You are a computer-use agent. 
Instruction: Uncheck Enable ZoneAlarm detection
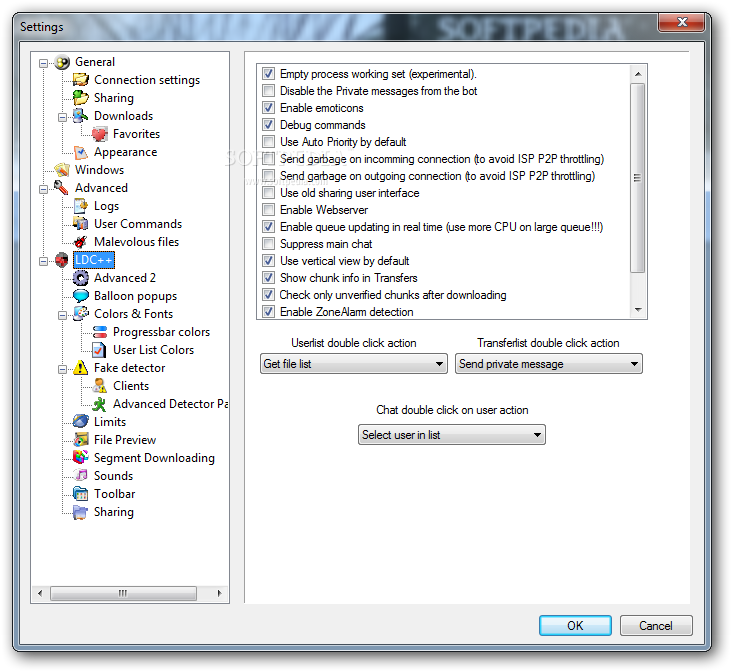[268, 311]
